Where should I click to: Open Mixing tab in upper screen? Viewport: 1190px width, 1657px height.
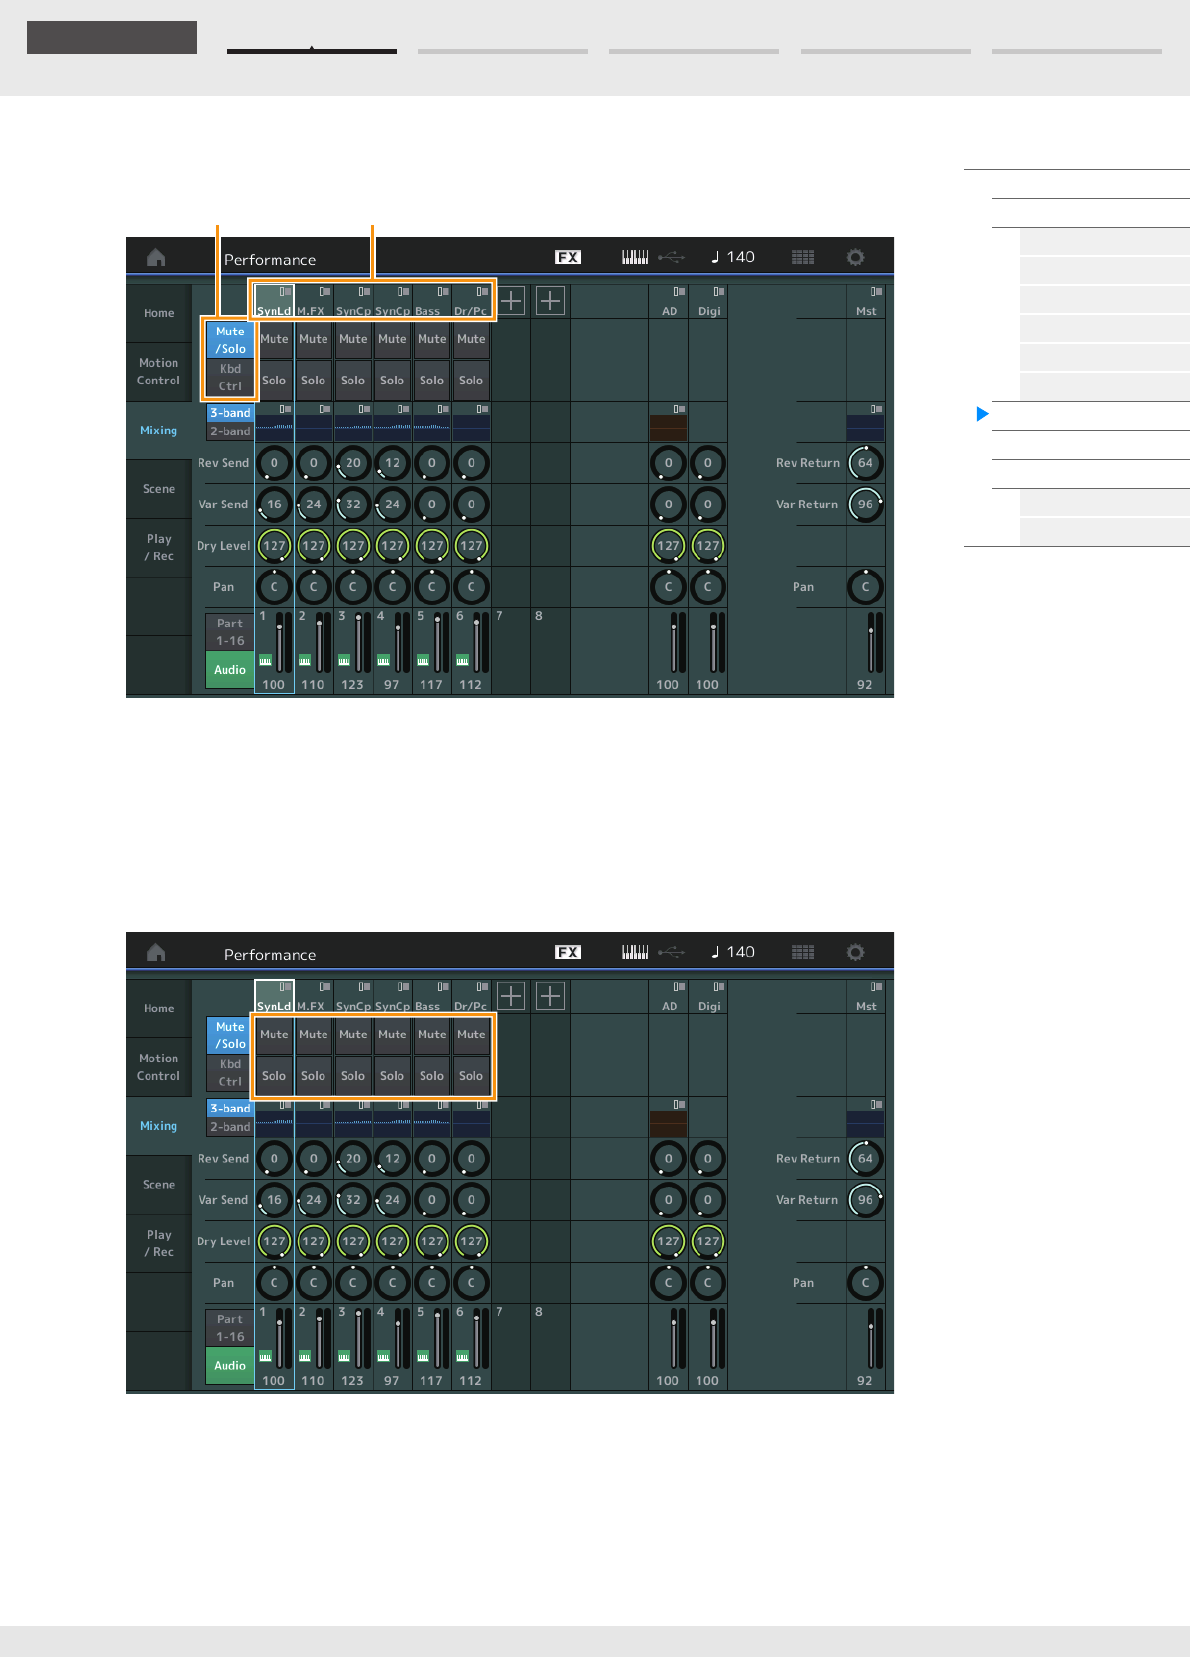pyautogui.click(x=159, y=430)
